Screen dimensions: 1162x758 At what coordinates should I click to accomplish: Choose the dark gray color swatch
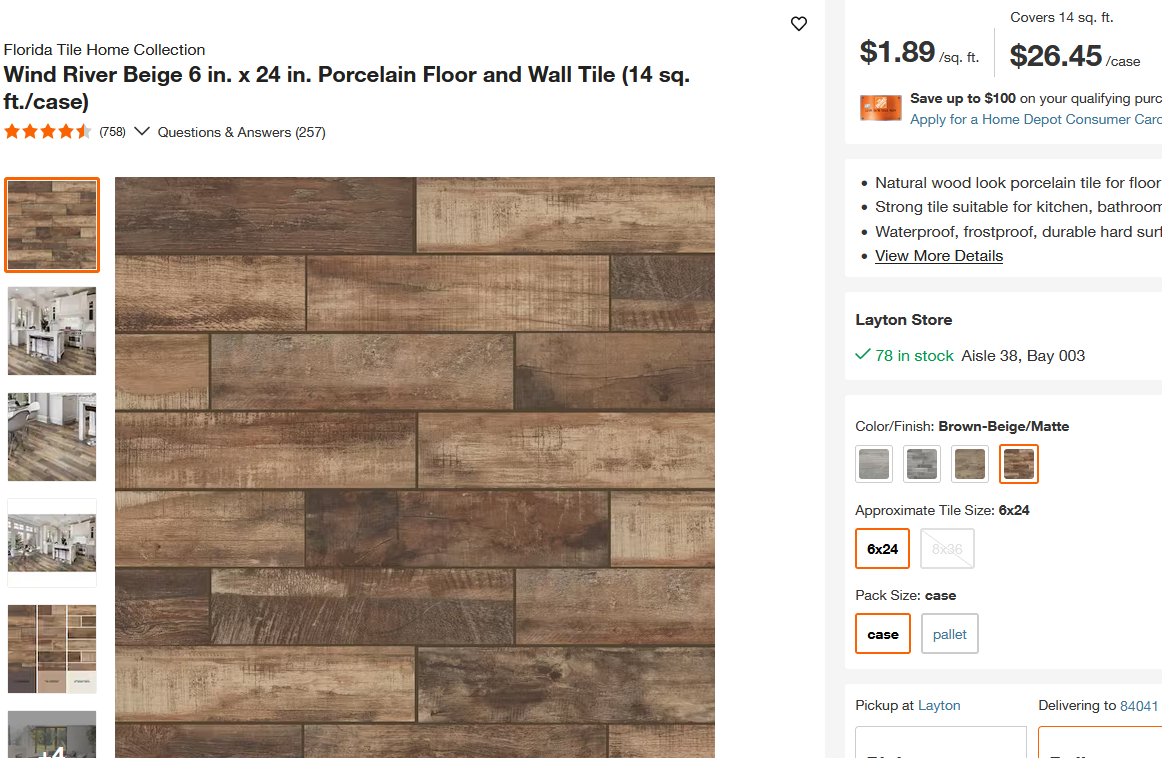point(922,464)
